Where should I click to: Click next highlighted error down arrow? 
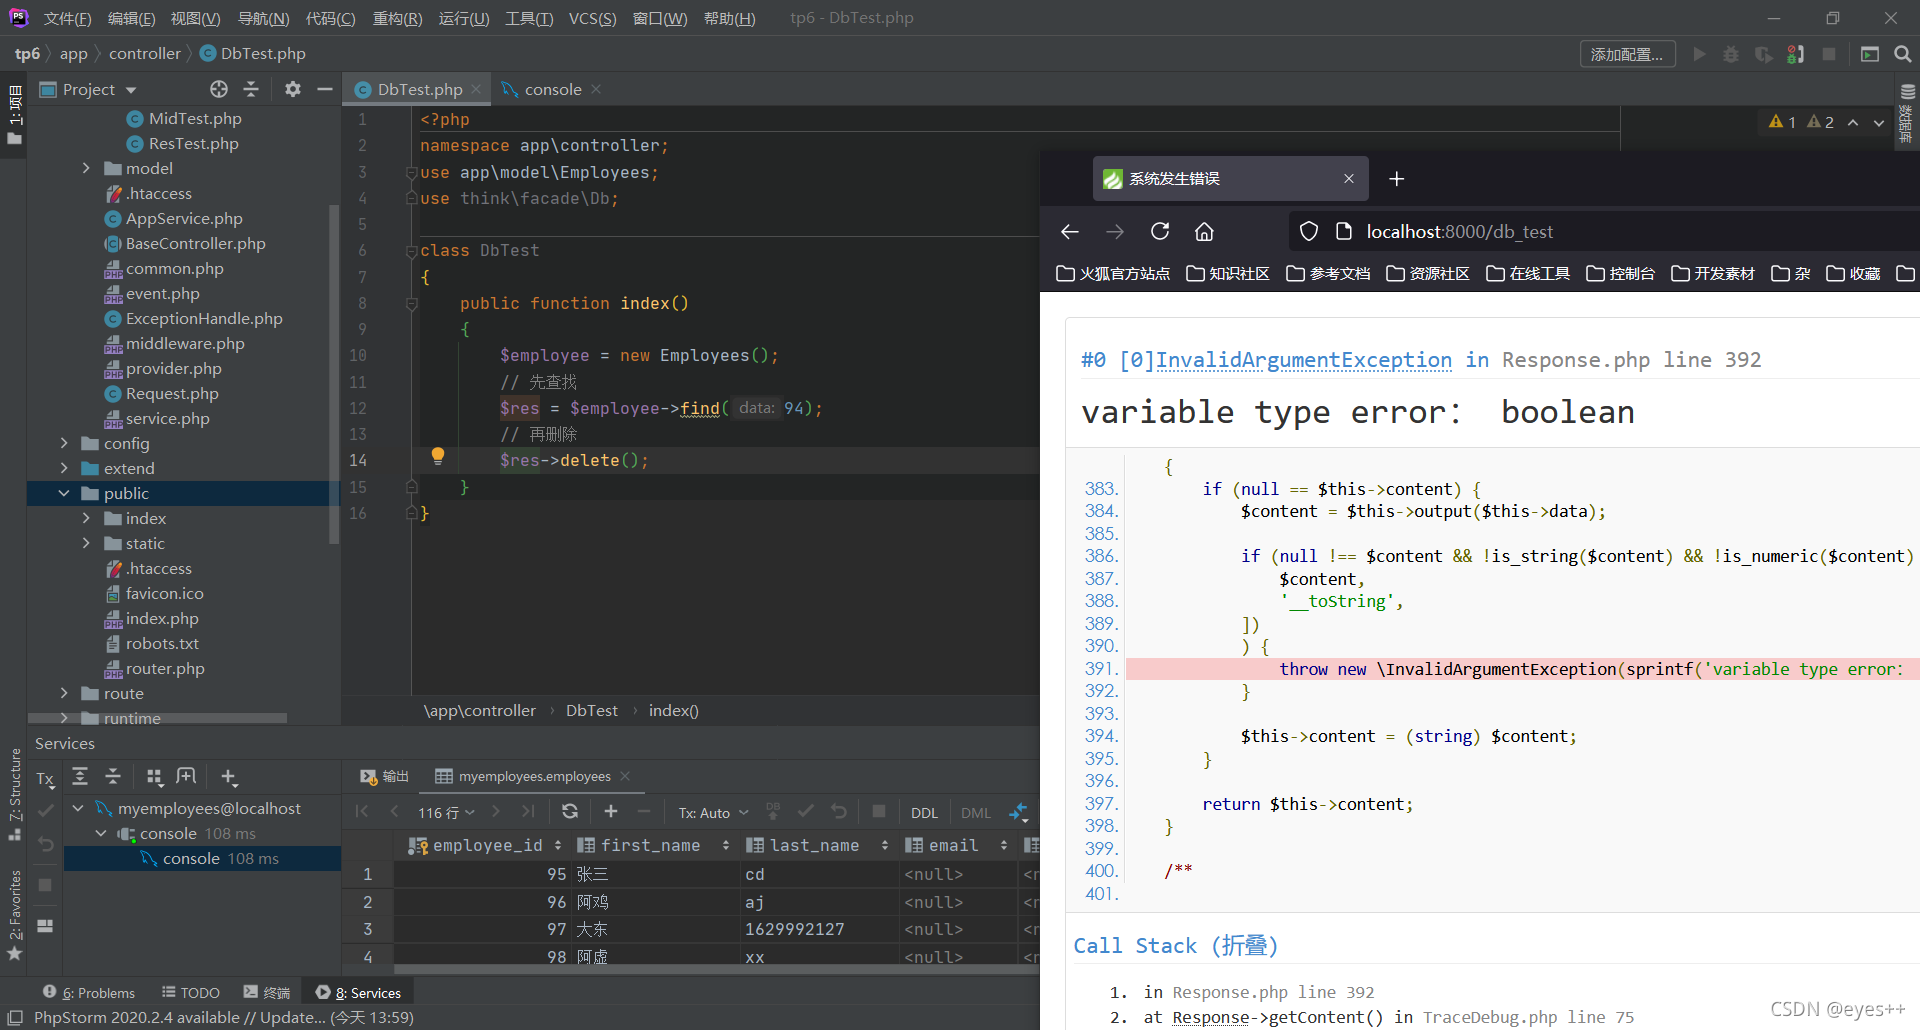point(1879,122)
